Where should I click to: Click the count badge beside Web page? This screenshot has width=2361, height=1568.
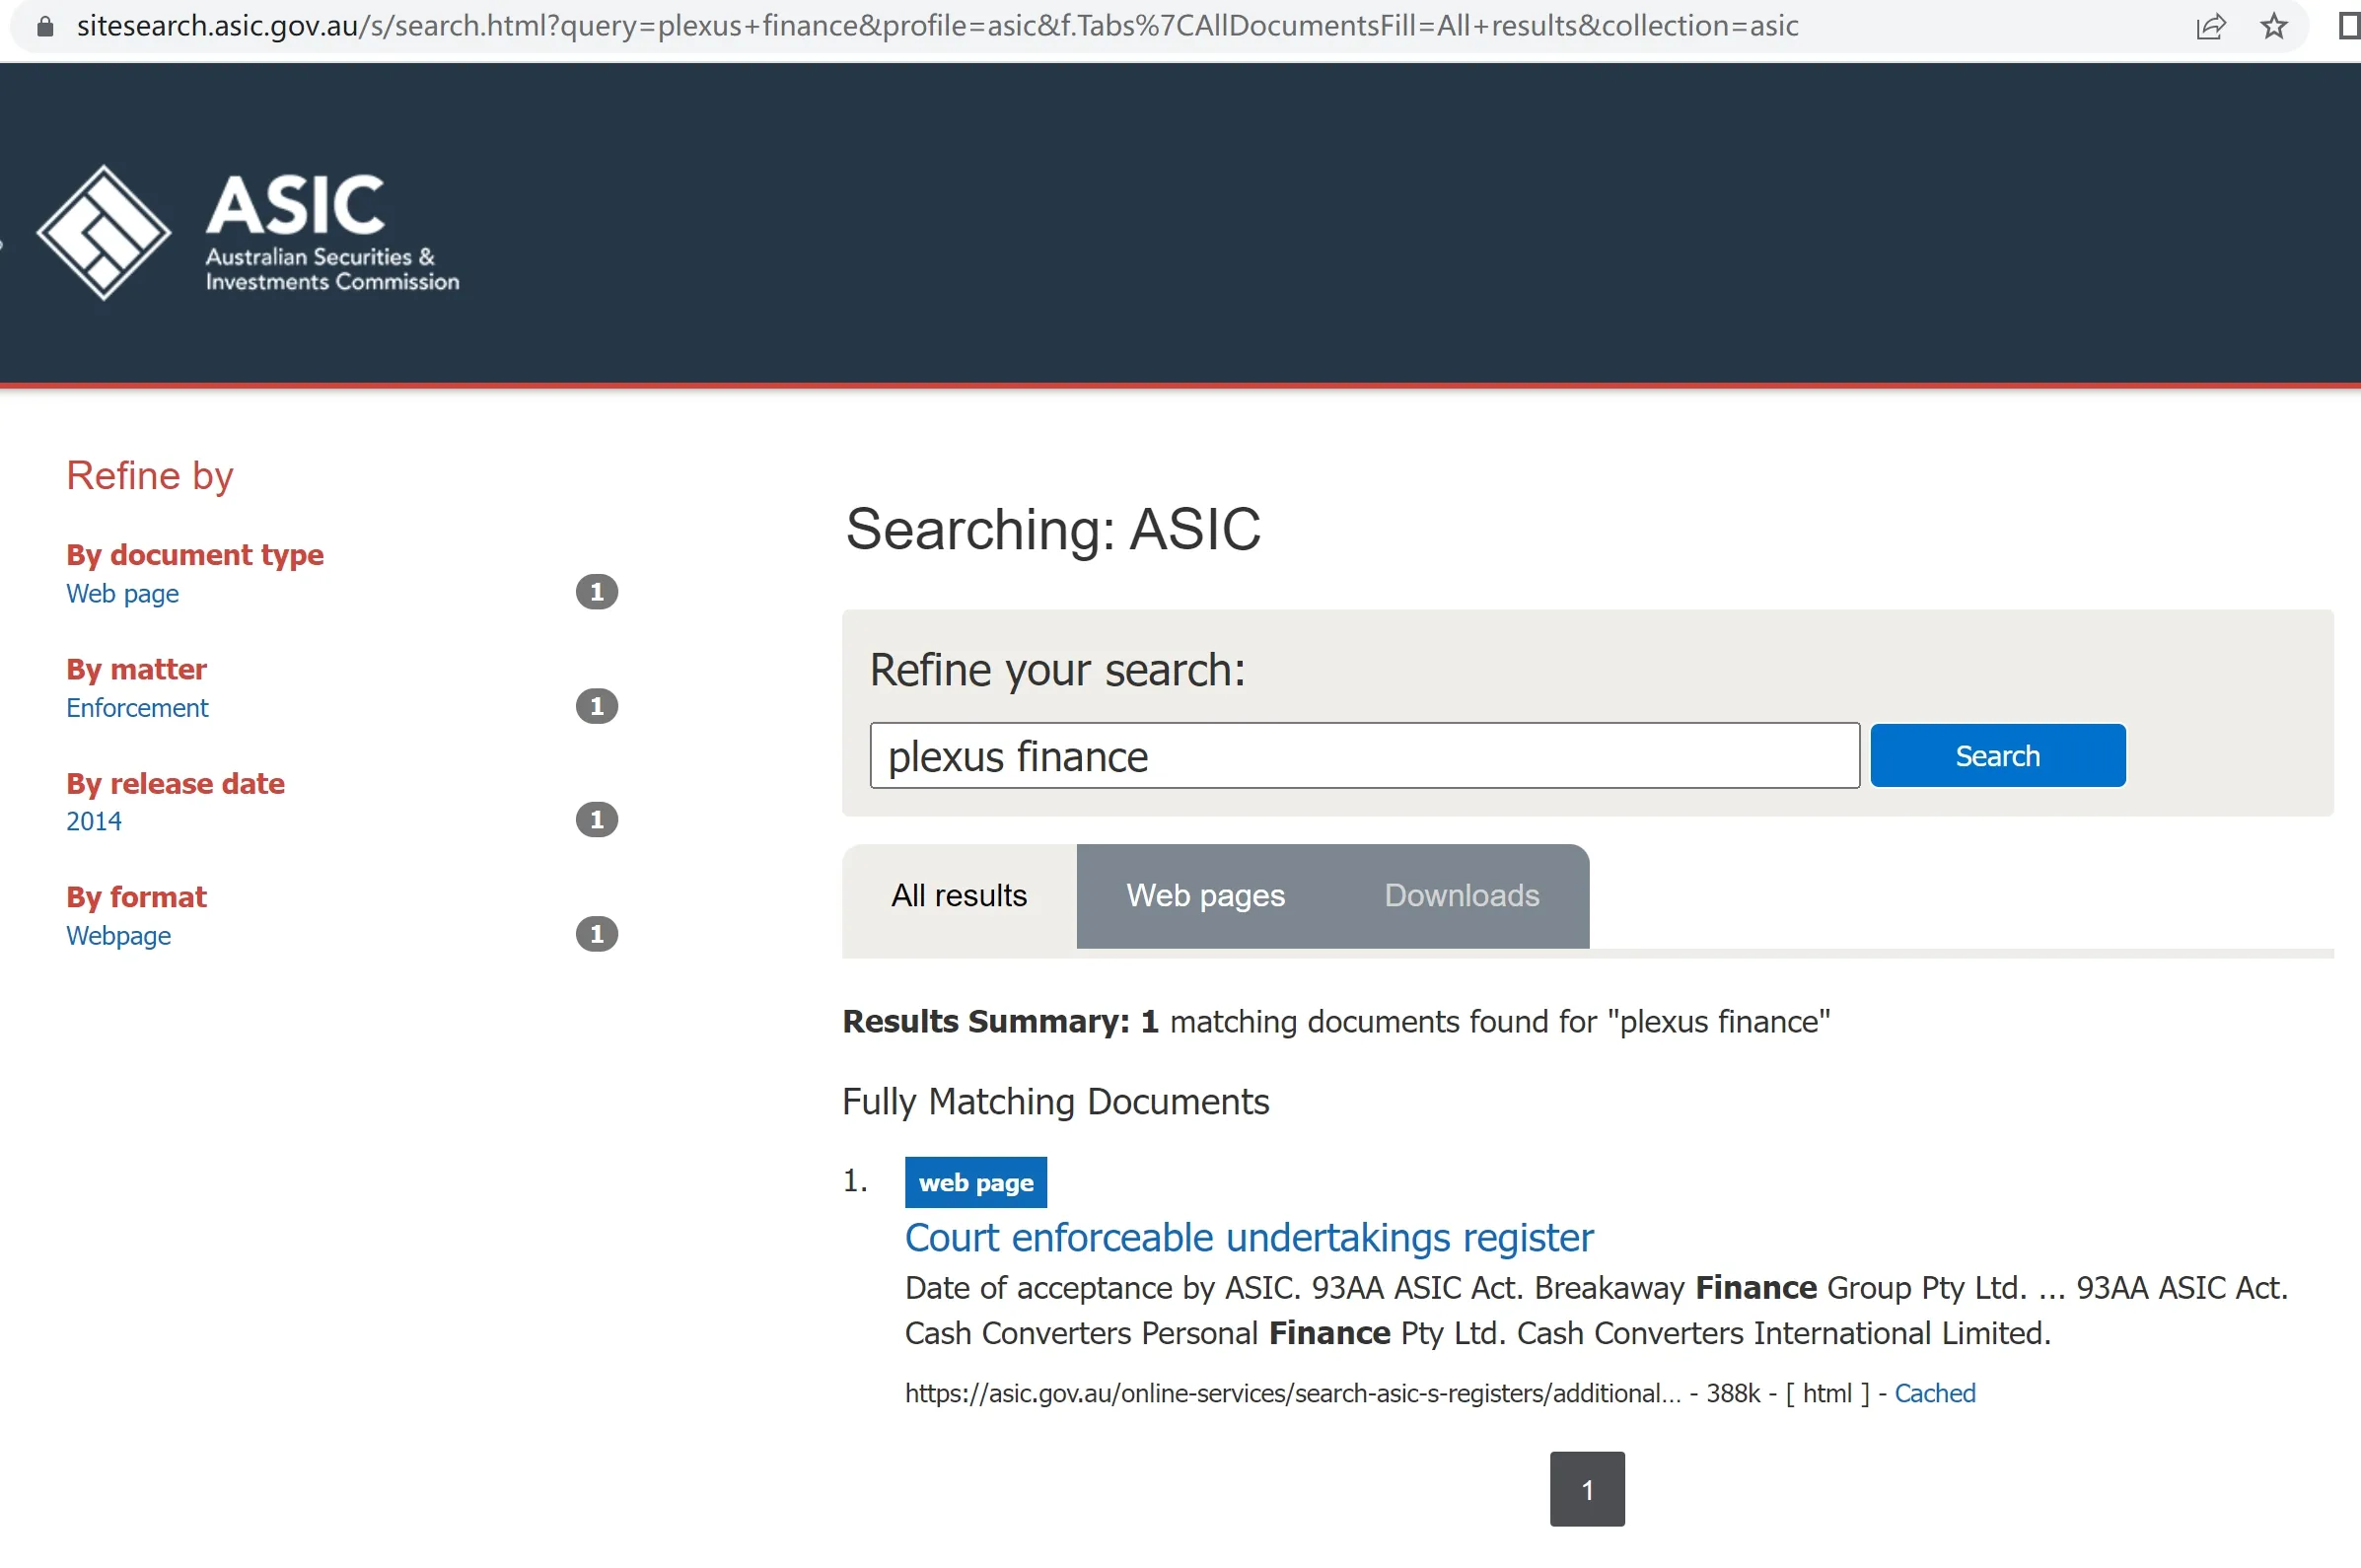597,592
